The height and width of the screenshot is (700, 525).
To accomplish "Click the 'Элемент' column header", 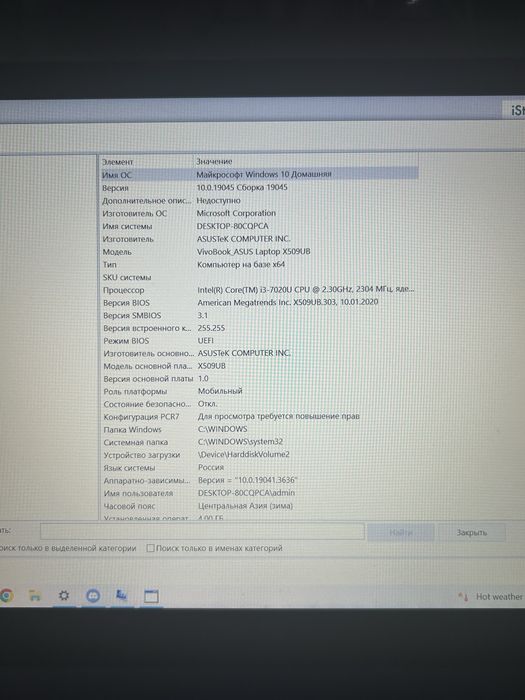I will [146, 162].
